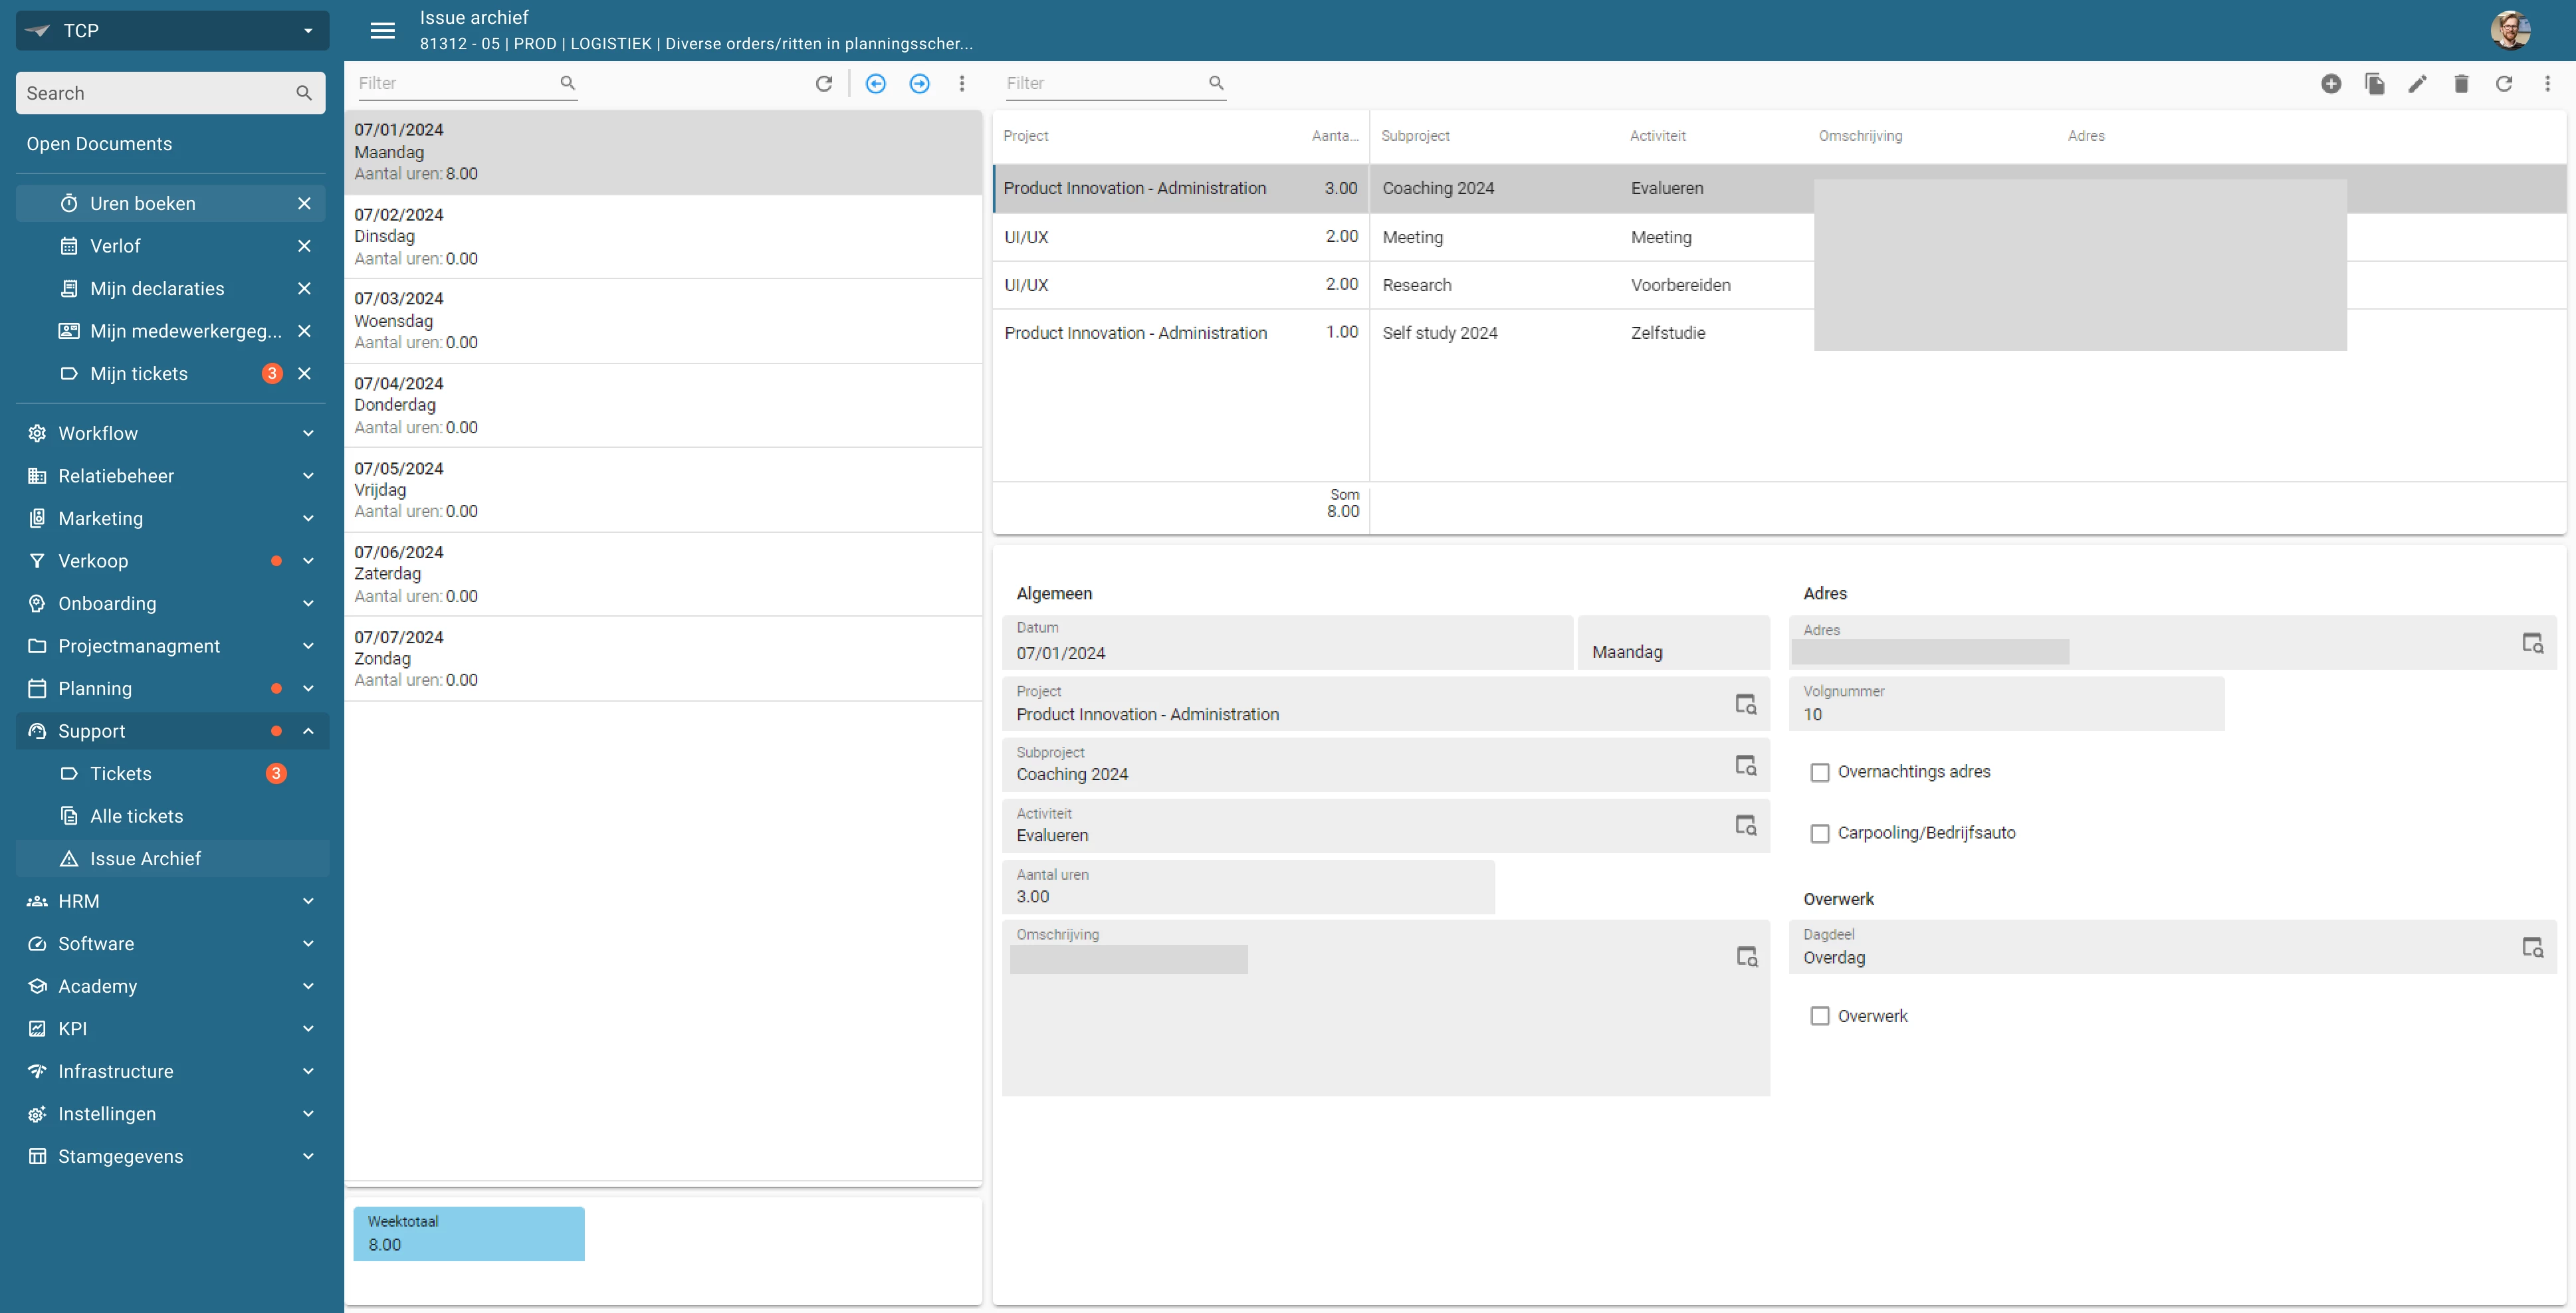Edit the selected hour entry
The image size is (2576, 1313).
coord(2417,83)
